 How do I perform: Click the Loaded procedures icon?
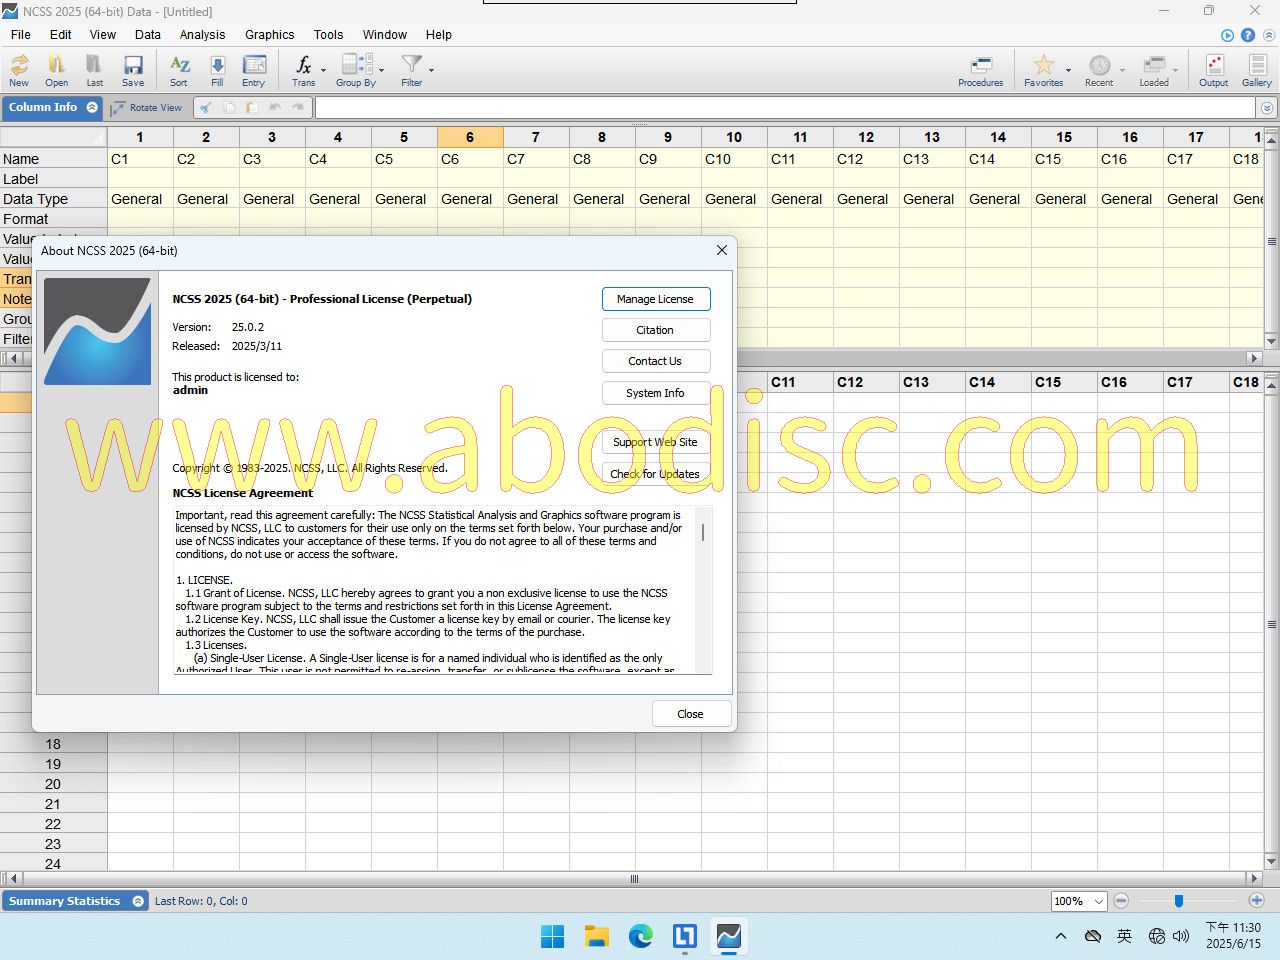click(1154, 70)
